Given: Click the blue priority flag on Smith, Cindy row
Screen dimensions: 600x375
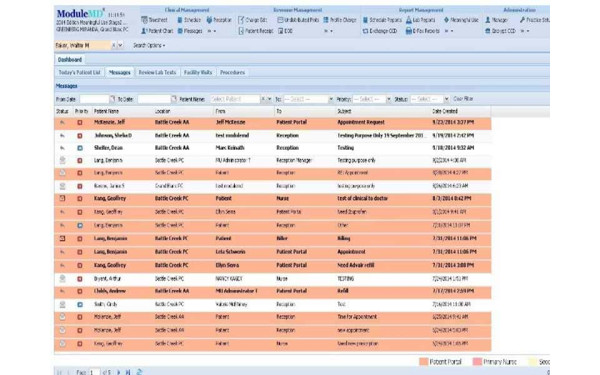Looking at the screenshot, I should pos(80,305).
